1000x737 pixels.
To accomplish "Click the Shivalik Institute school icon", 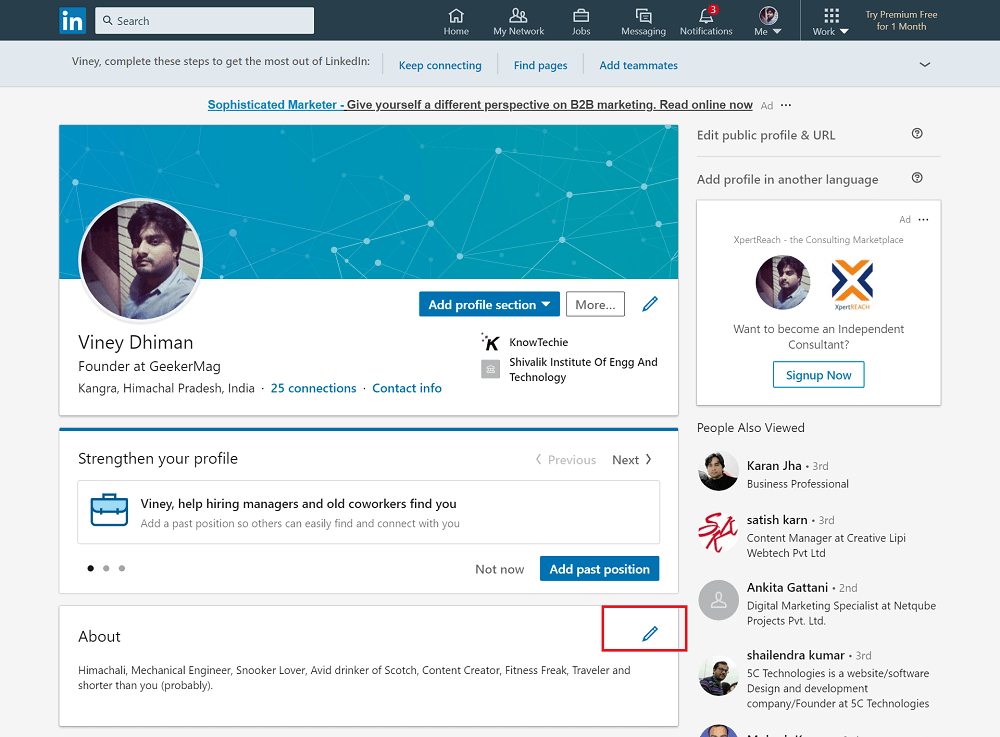I will click(490, 369).
